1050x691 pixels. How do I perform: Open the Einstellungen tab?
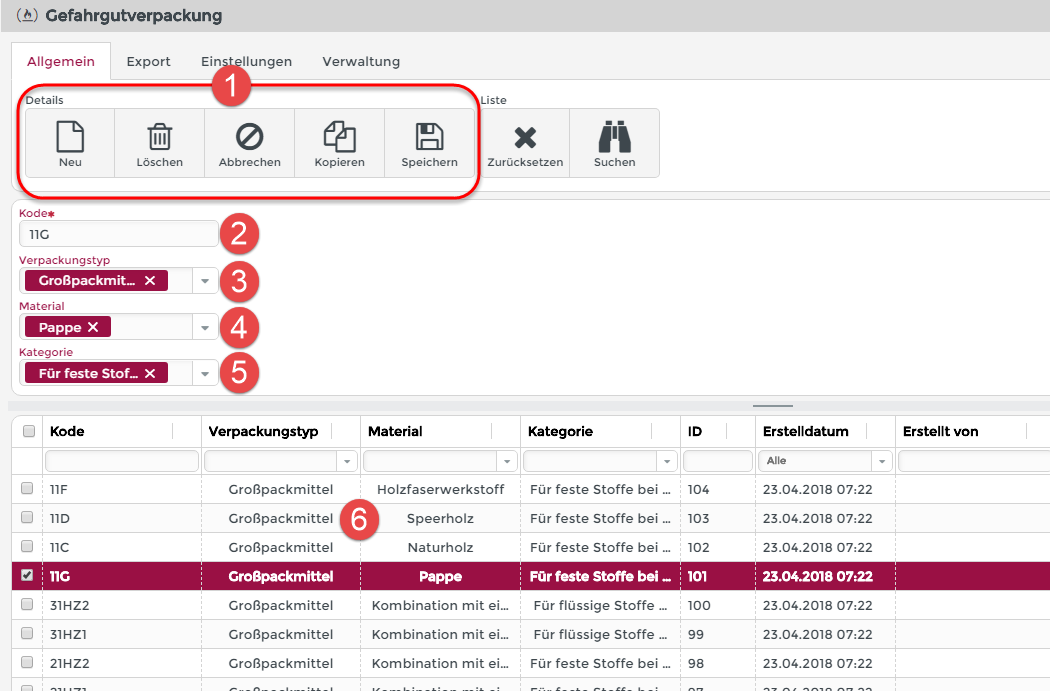click(x=246, y=61)
